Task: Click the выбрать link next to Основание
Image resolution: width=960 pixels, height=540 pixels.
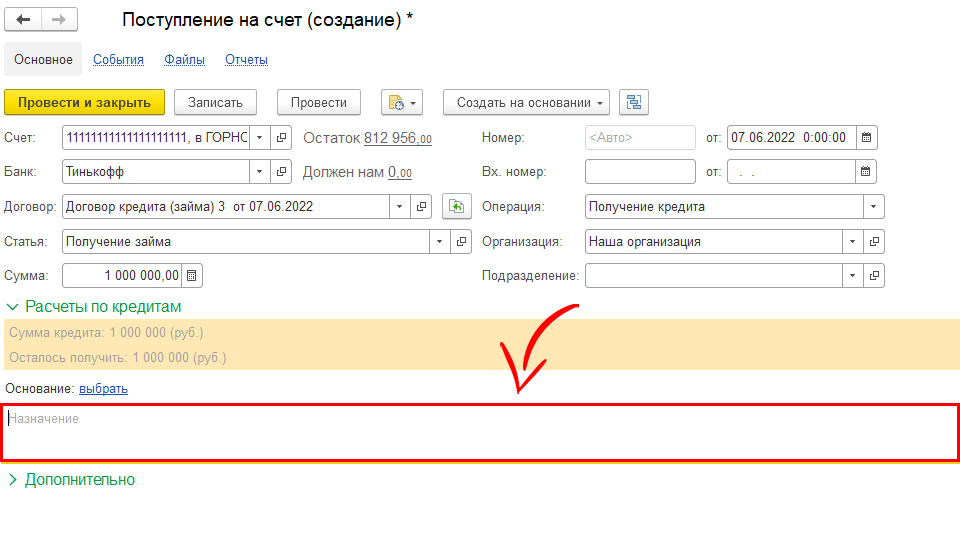Action: pos(103,388)
